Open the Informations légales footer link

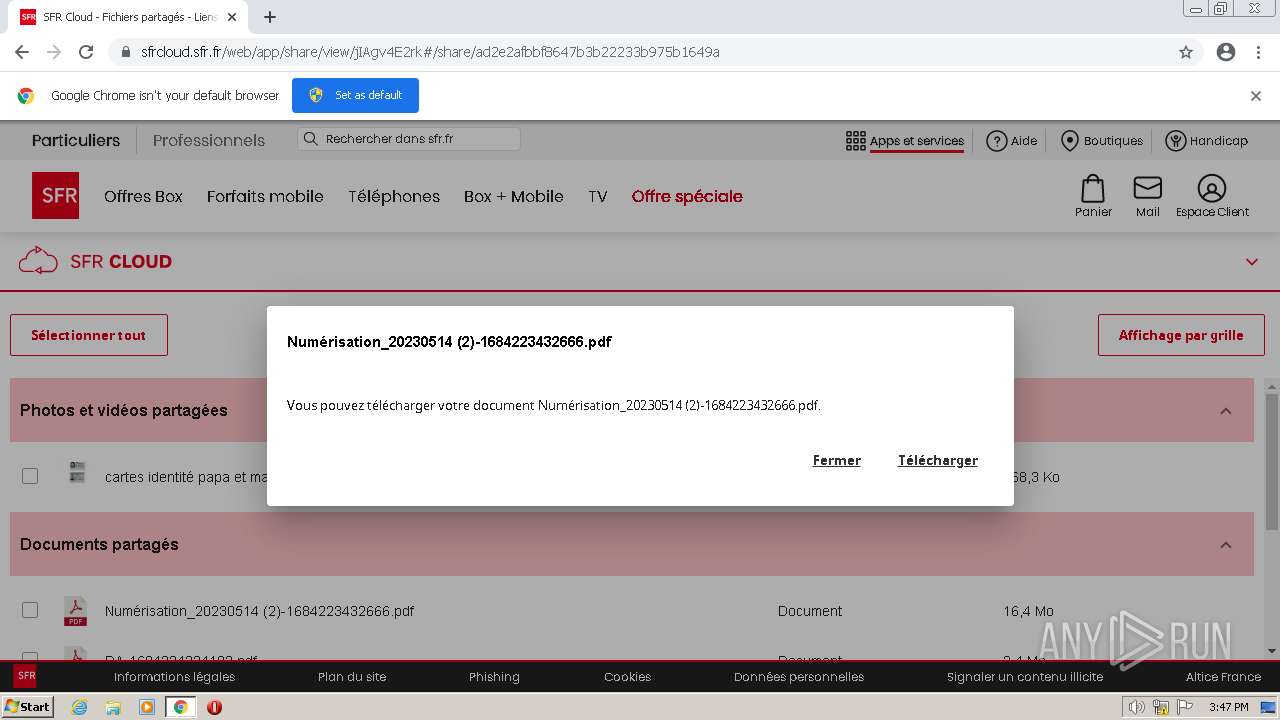(174, 677)
